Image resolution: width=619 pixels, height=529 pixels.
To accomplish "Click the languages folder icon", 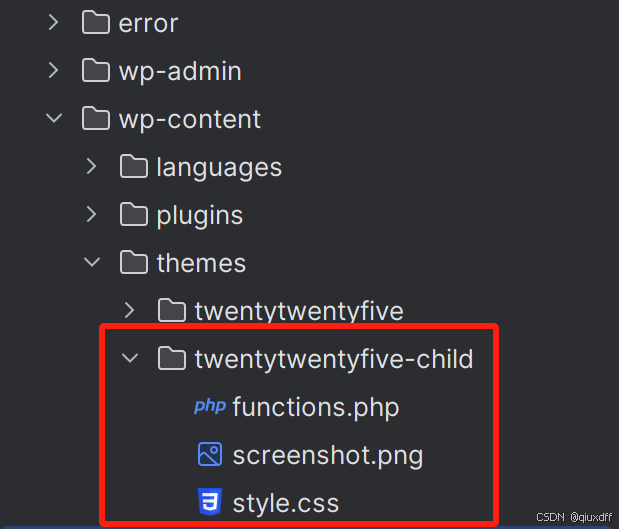I will (x=134, y=167).
